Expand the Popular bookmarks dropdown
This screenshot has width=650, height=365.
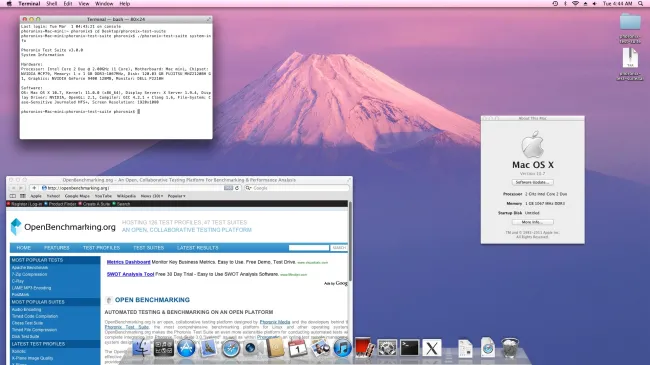[x=177, y=196]
